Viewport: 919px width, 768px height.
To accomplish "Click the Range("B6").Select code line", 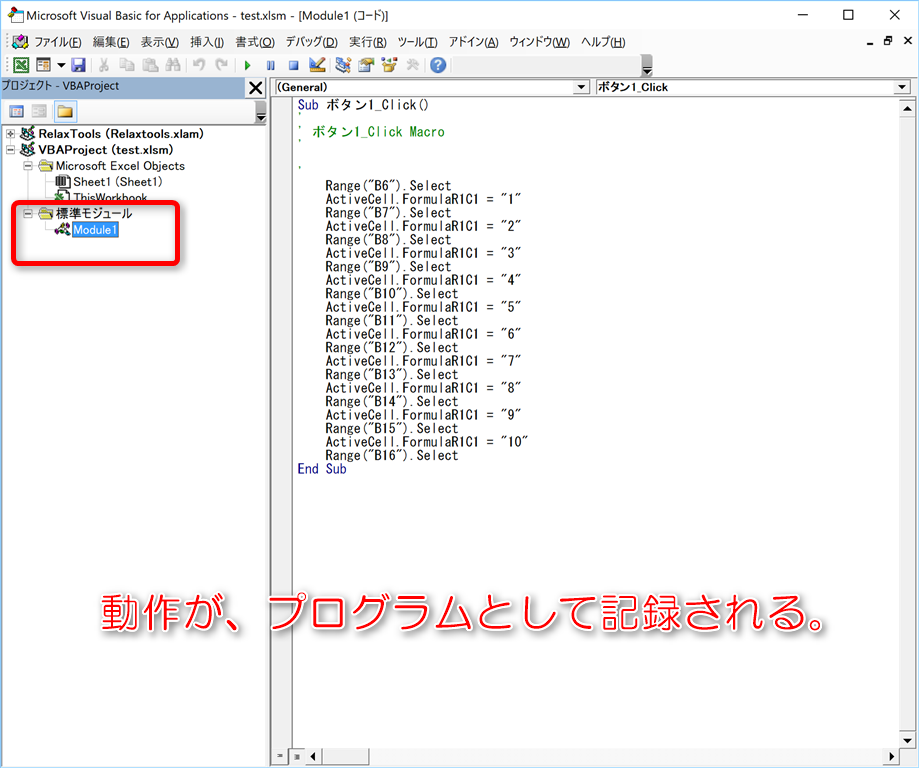I will [x=388, y=186].
